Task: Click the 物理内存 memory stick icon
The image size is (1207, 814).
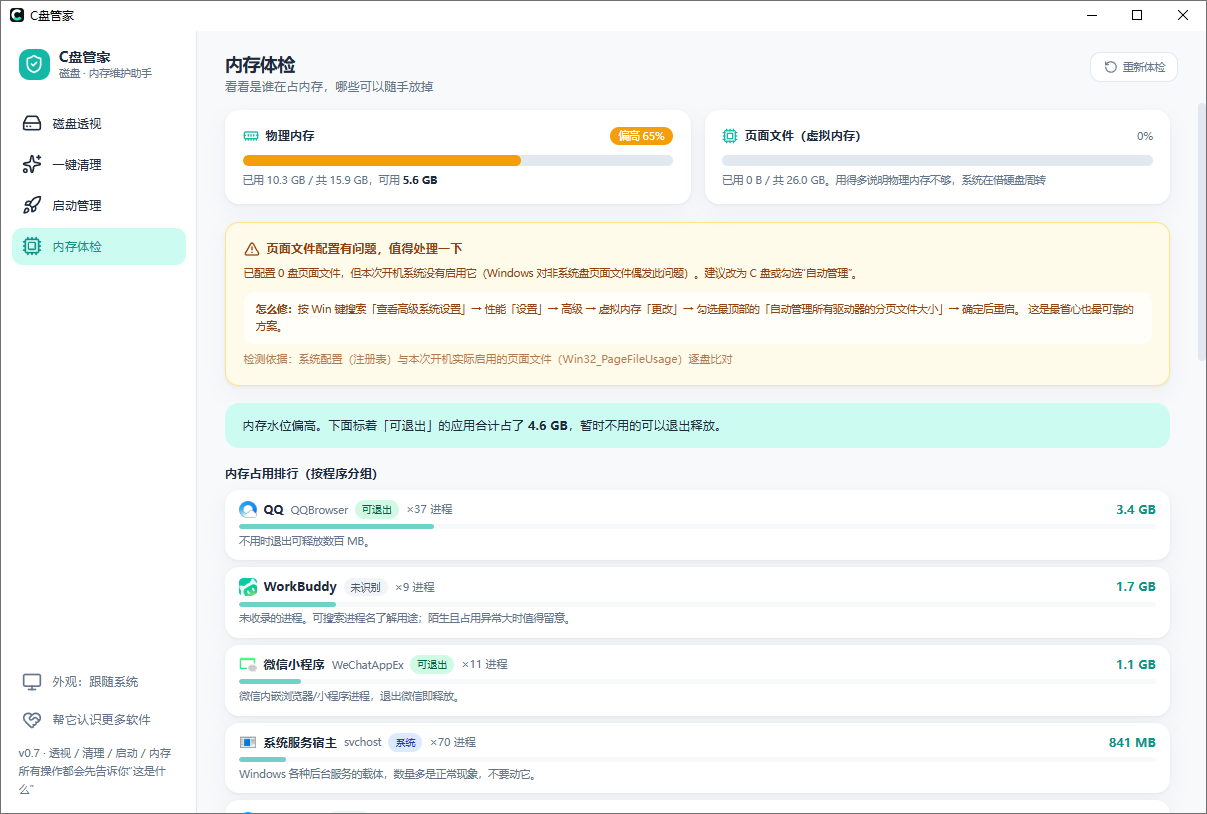Action: [x=251, y=135]
